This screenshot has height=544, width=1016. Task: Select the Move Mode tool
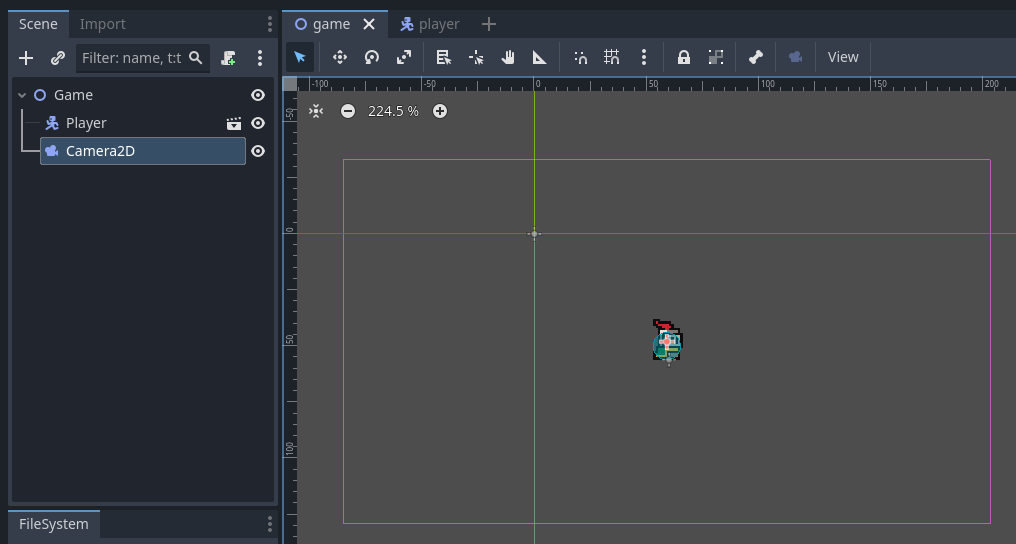pyautogui.click(x=339, y=57)
